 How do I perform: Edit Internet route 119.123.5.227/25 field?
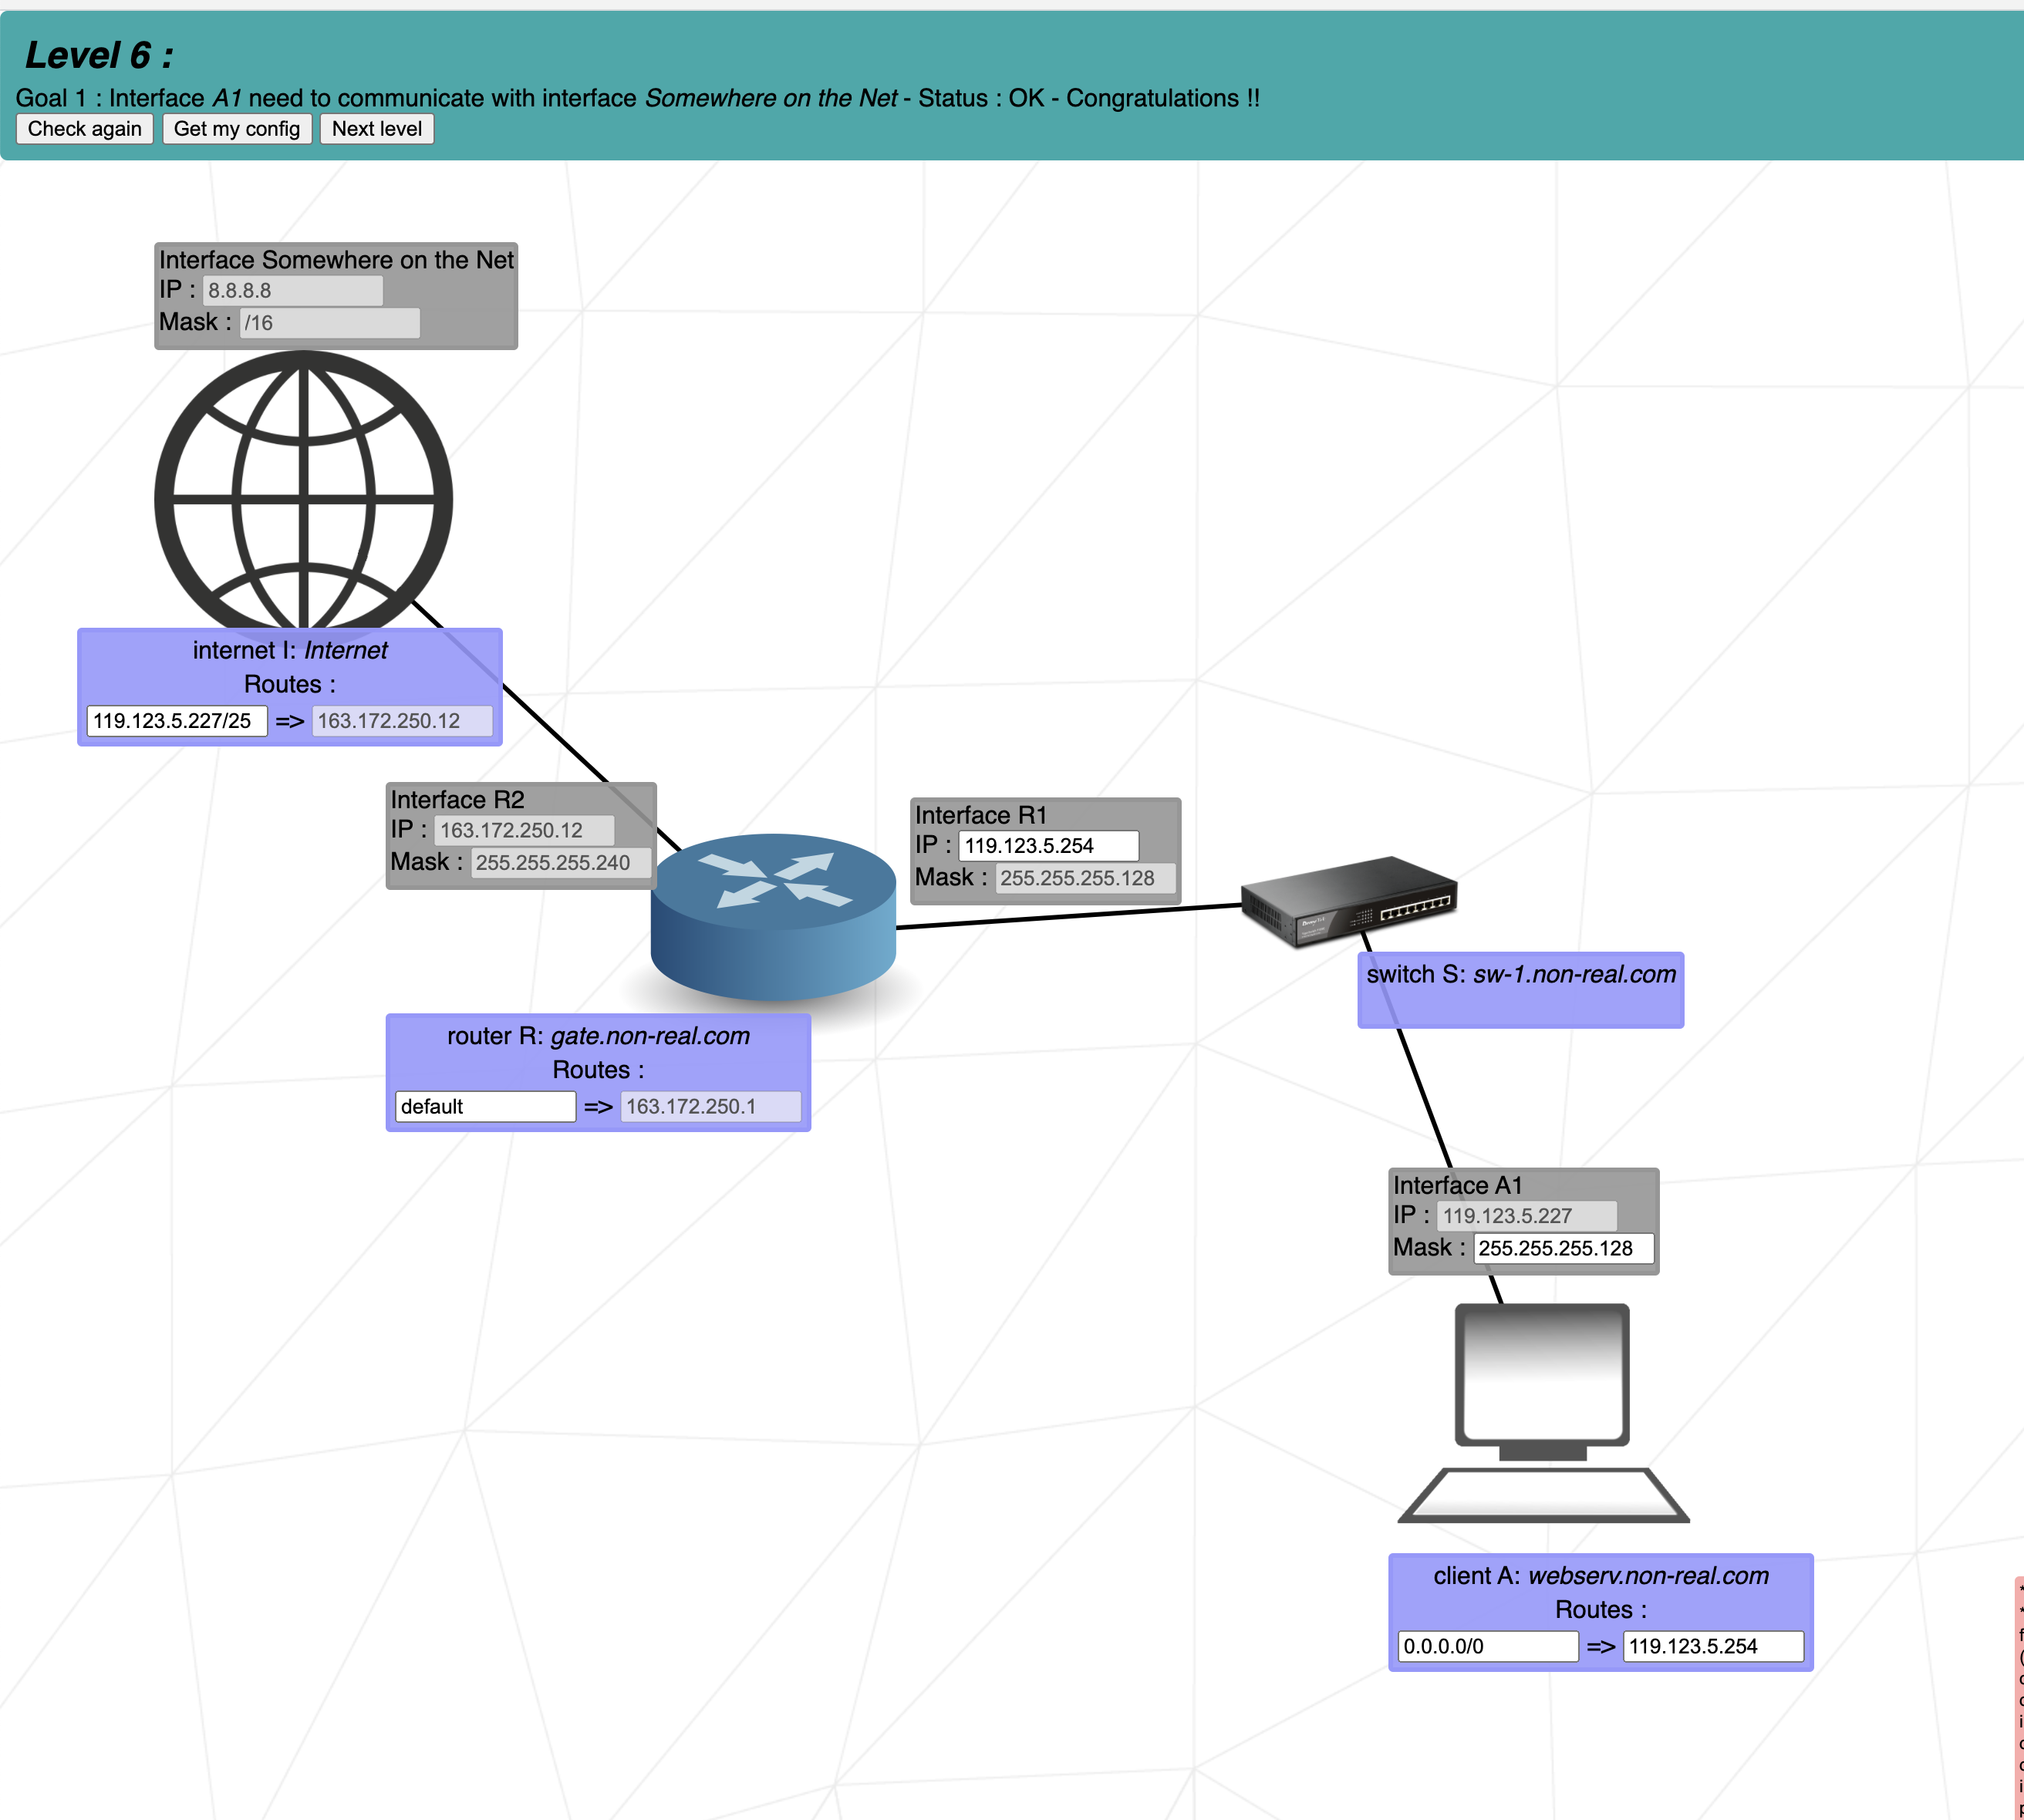point(177,721)
